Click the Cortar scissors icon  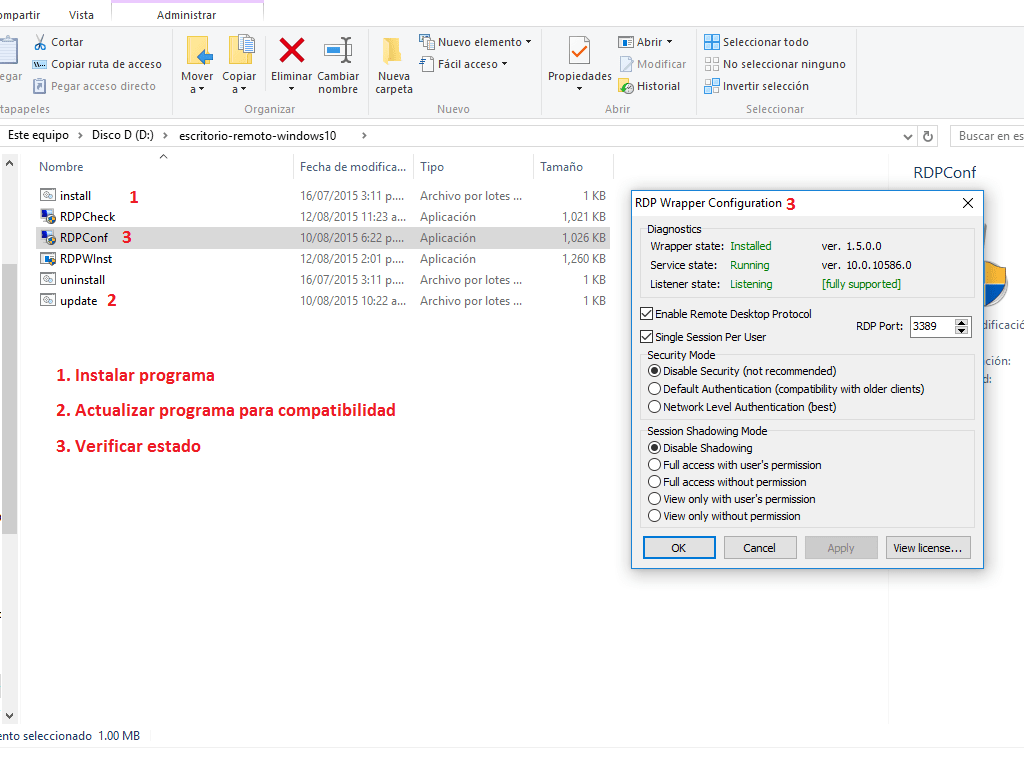[41, 42]
